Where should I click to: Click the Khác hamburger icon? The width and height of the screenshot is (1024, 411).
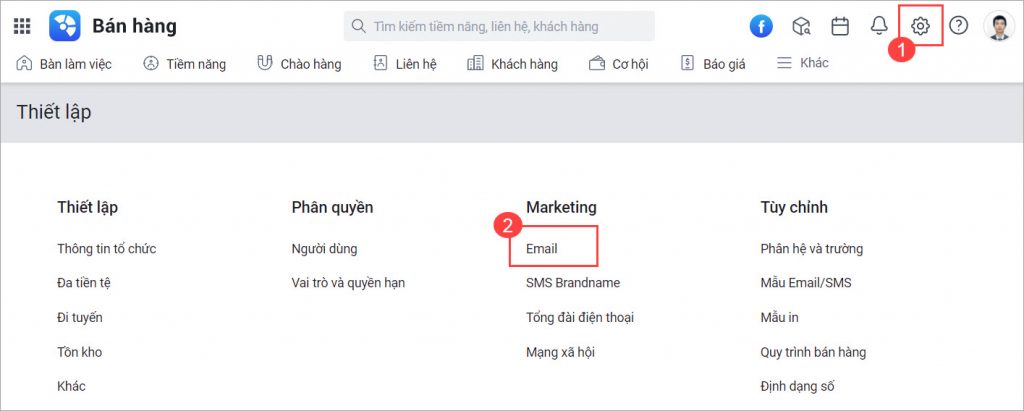click(784, 63)
